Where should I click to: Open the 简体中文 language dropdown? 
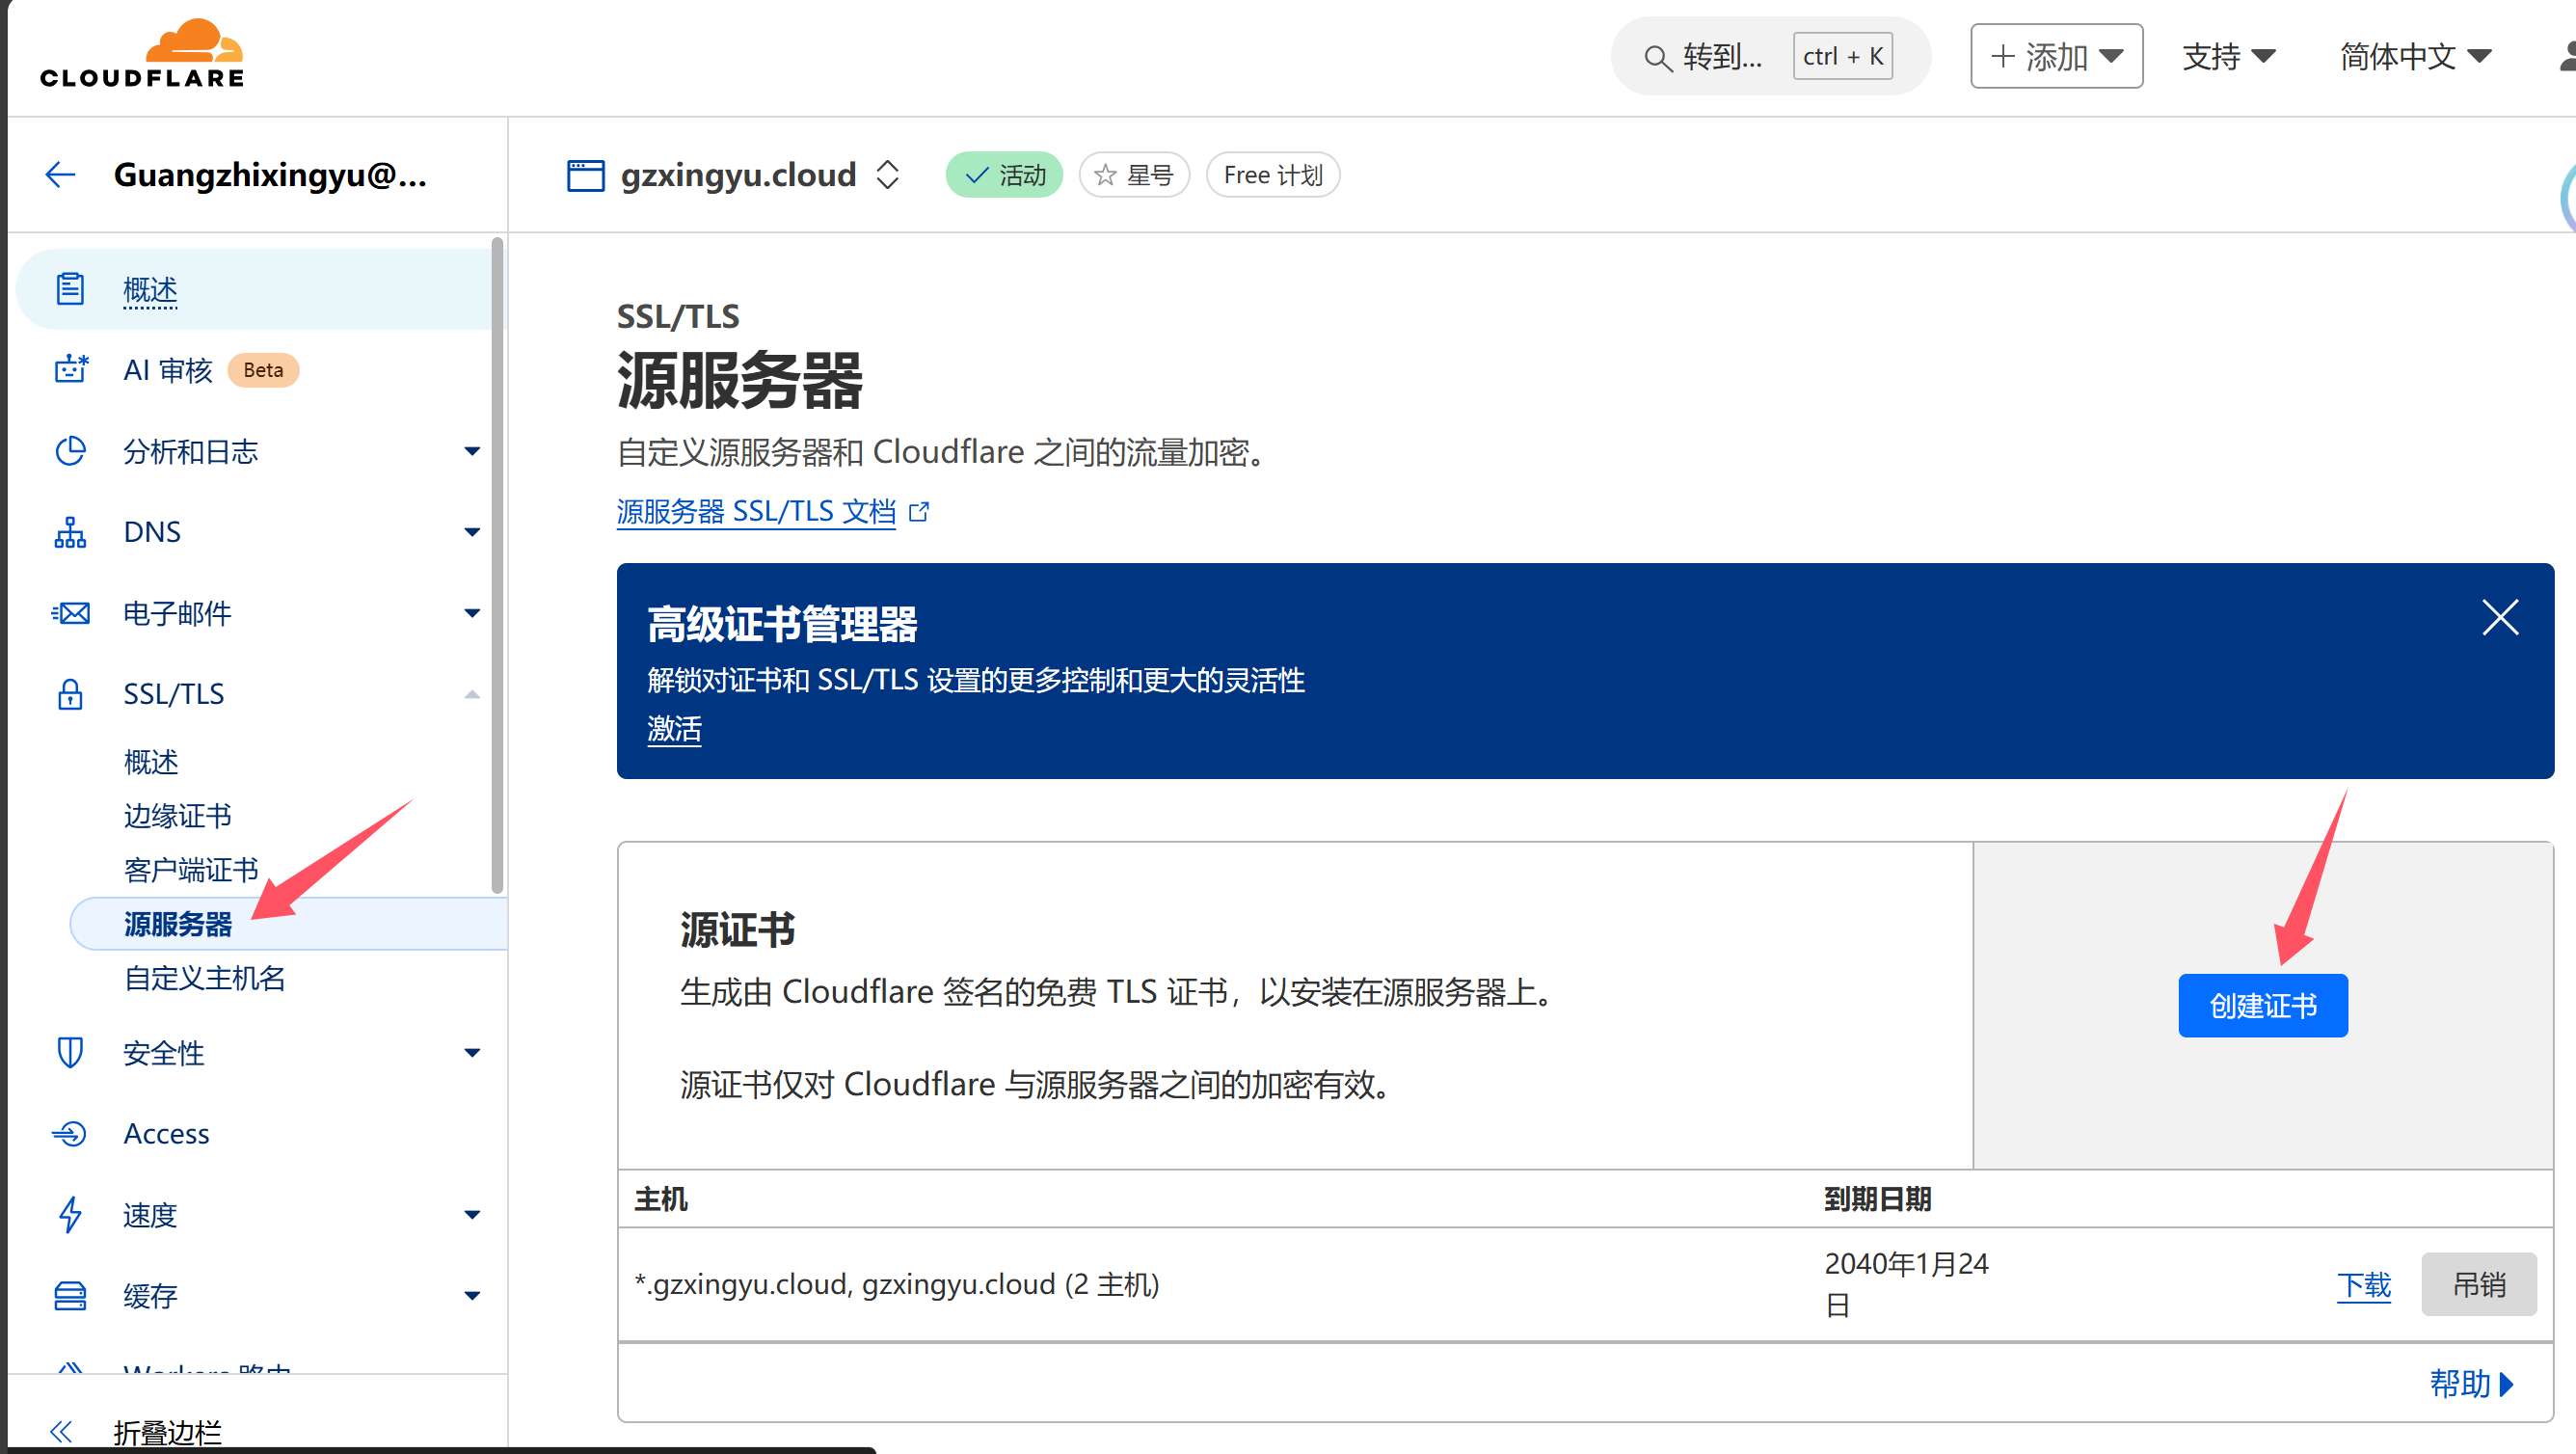coord(2415,56)
